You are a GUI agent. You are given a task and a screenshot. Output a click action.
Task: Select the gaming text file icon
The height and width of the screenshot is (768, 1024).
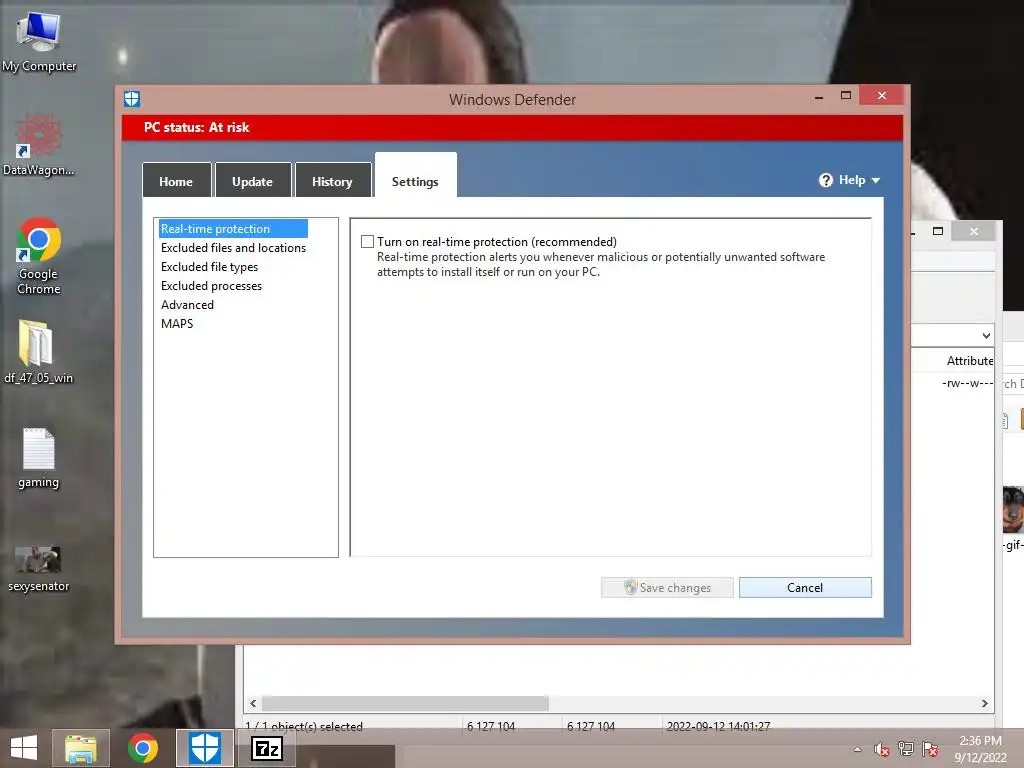(39, 458)
